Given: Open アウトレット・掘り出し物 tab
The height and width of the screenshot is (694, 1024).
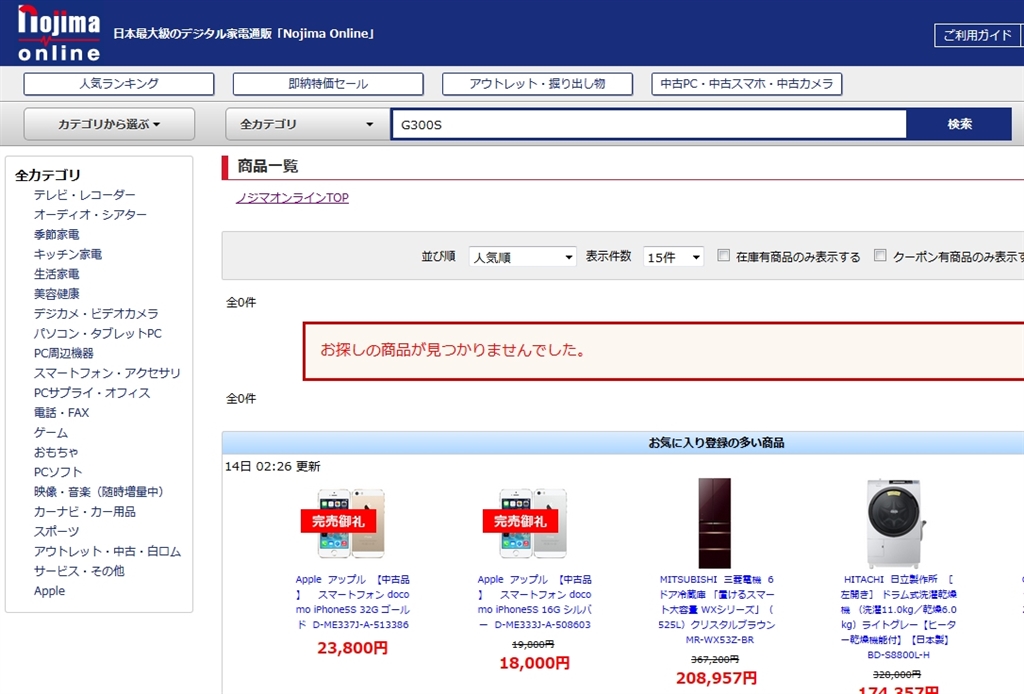Looking at the screenshot, I should click(x=537, y=84).
